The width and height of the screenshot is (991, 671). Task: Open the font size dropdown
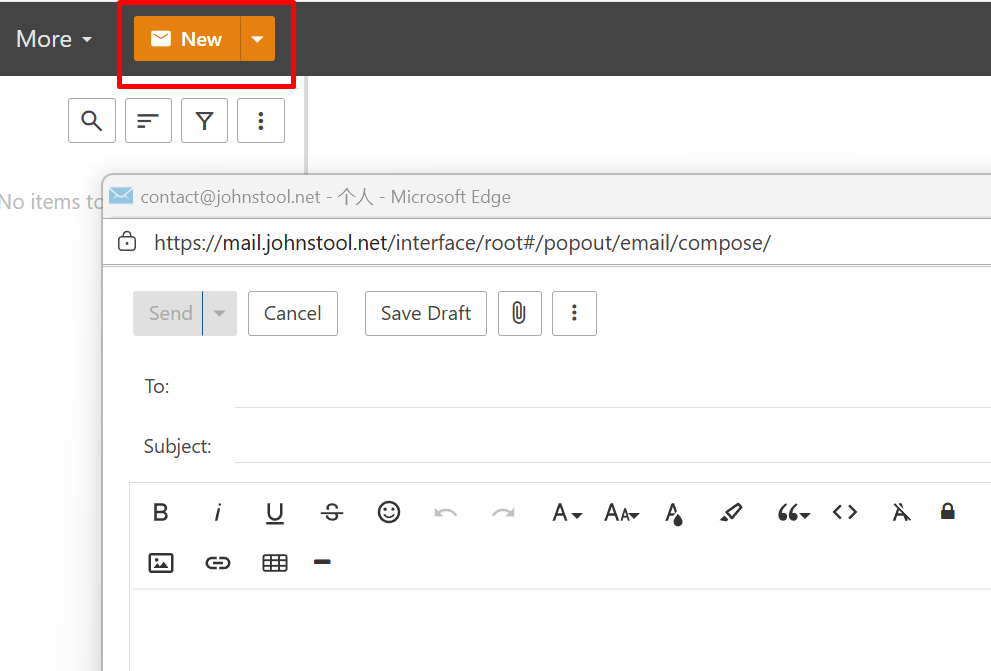(621, 513)
